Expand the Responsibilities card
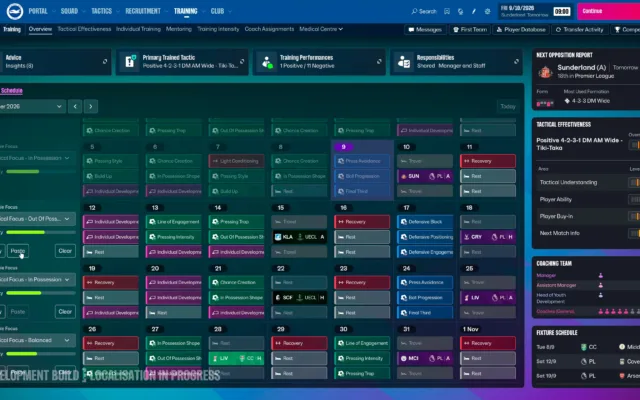The width and height of the screenshot is (640, 400). [516, 62]
